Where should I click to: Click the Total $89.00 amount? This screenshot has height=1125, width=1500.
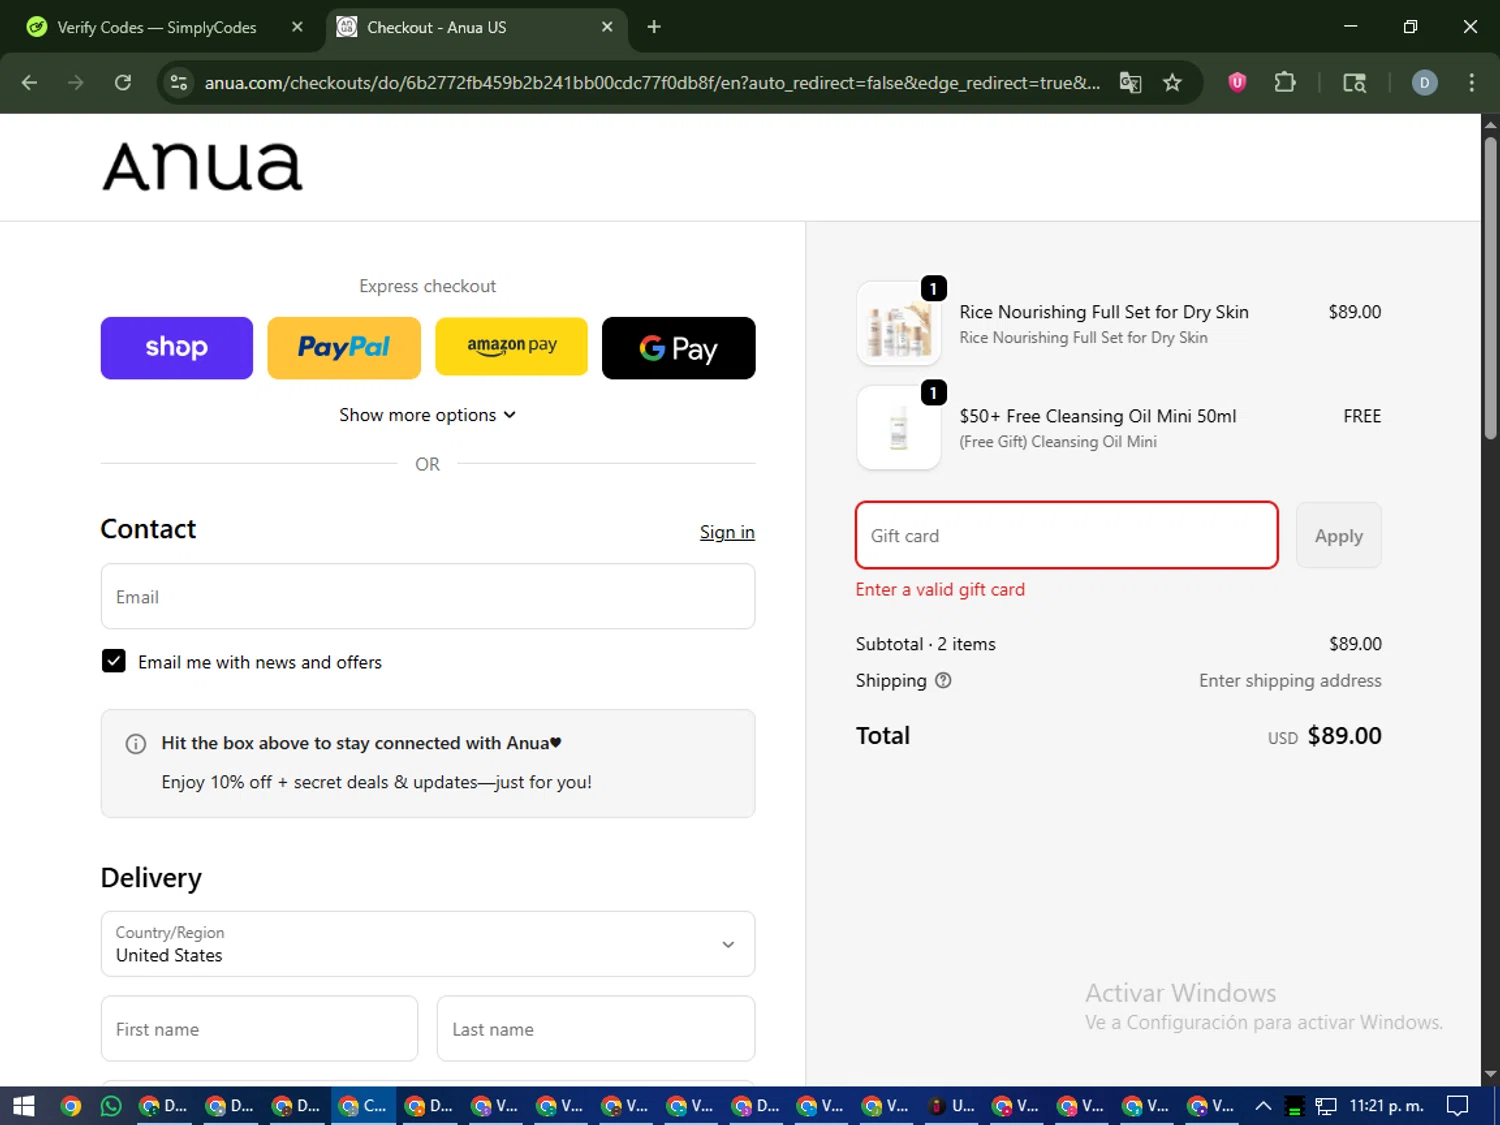coord(1344,736)
